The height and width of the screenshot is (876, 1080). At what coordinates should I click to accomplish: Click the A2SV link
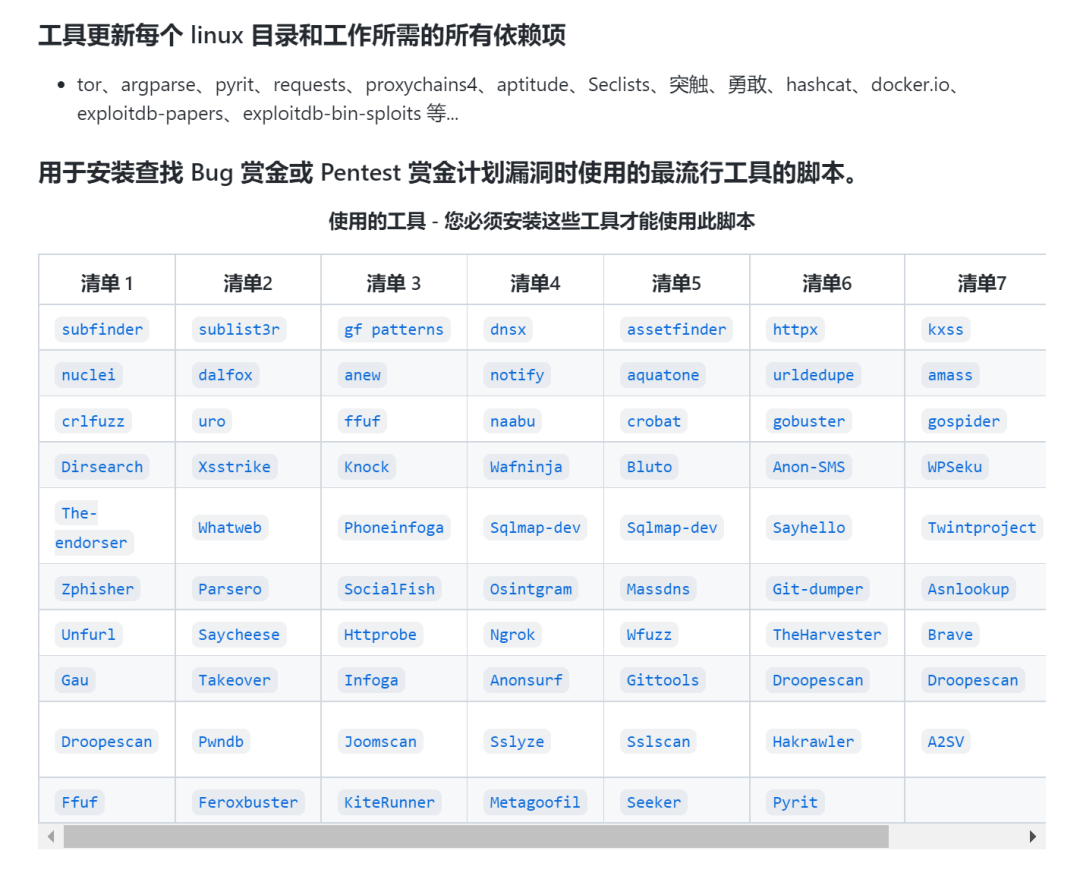pos(946,741)
